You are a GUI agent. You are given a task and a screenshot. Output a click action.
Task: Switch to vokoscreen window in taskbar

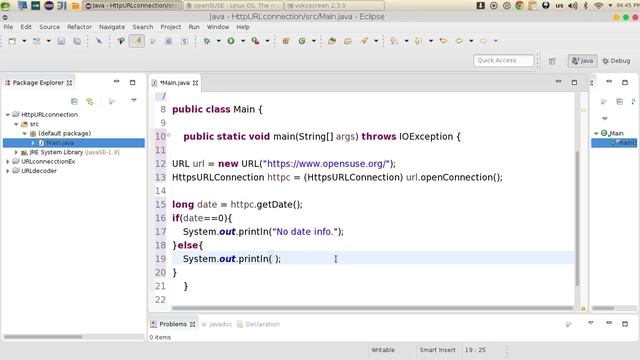click(334, 6)
